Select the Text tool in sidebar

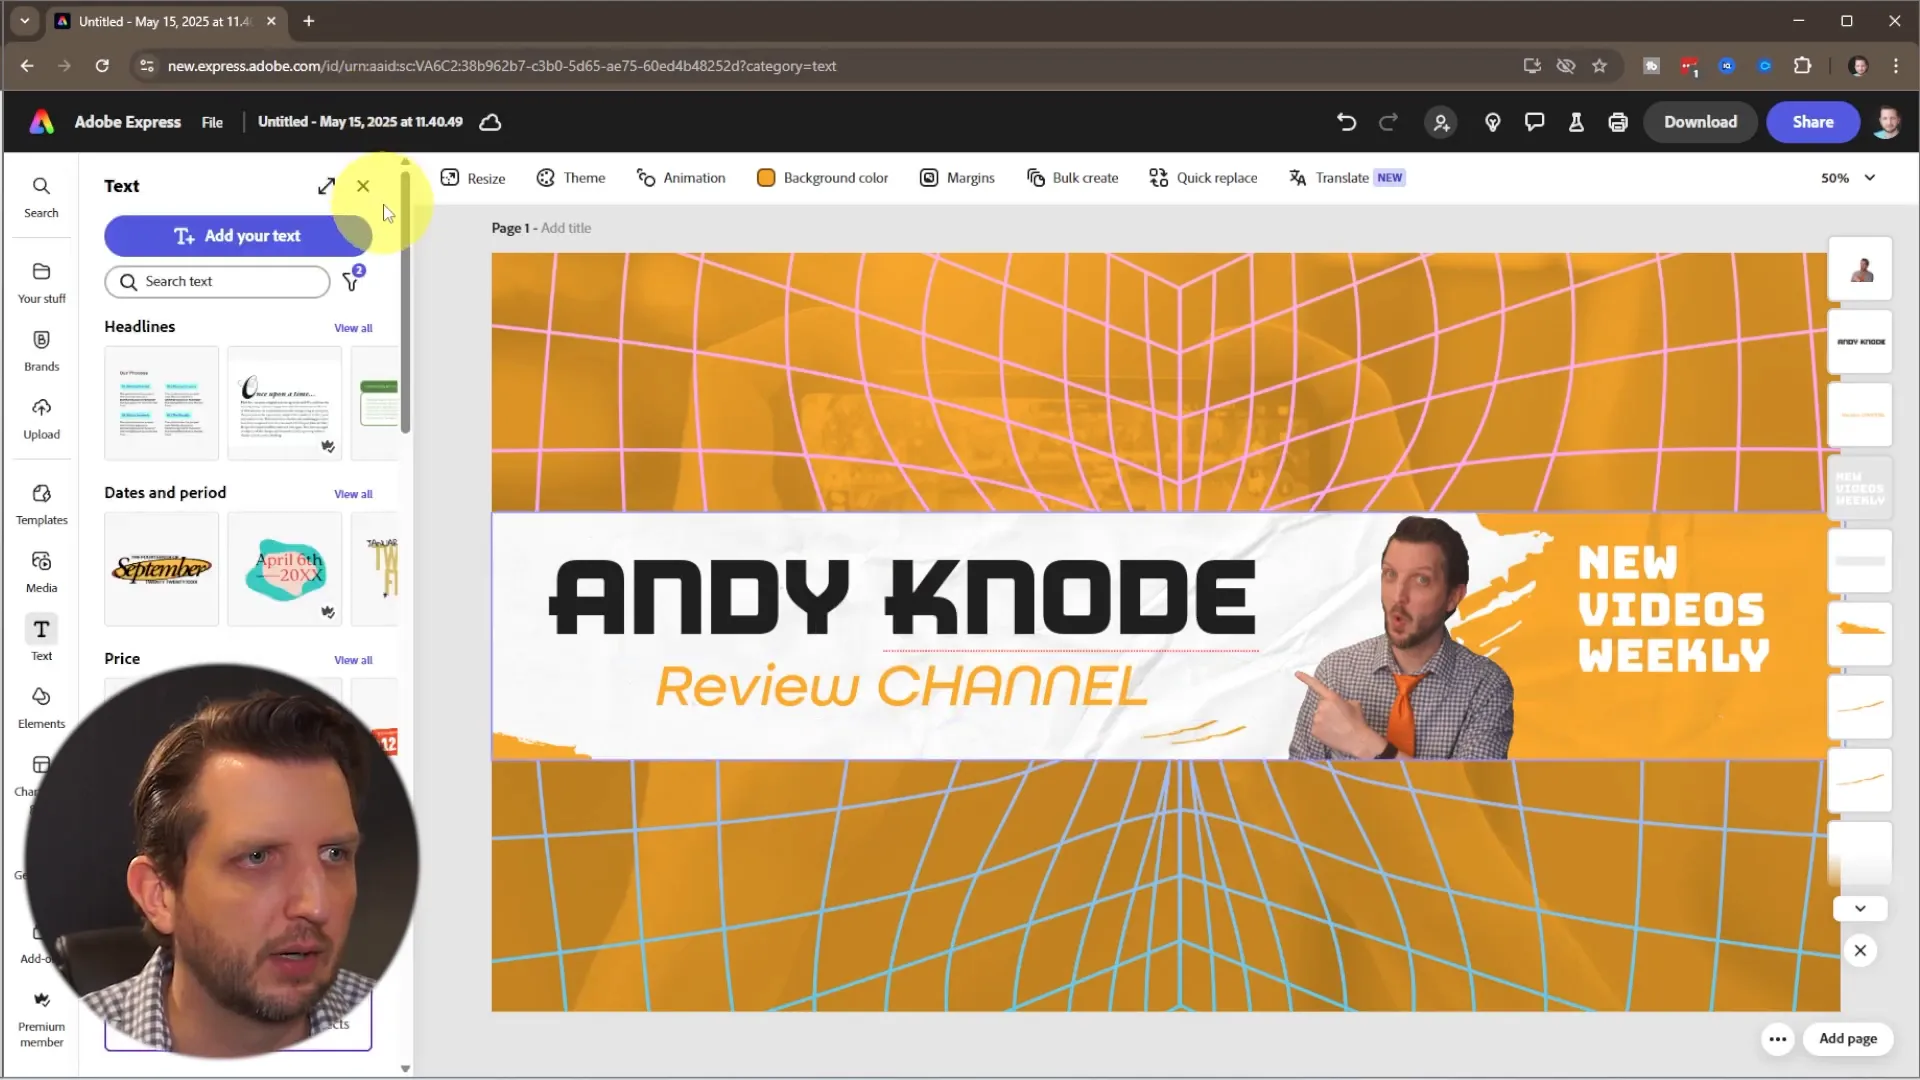[x=41, y=637]
